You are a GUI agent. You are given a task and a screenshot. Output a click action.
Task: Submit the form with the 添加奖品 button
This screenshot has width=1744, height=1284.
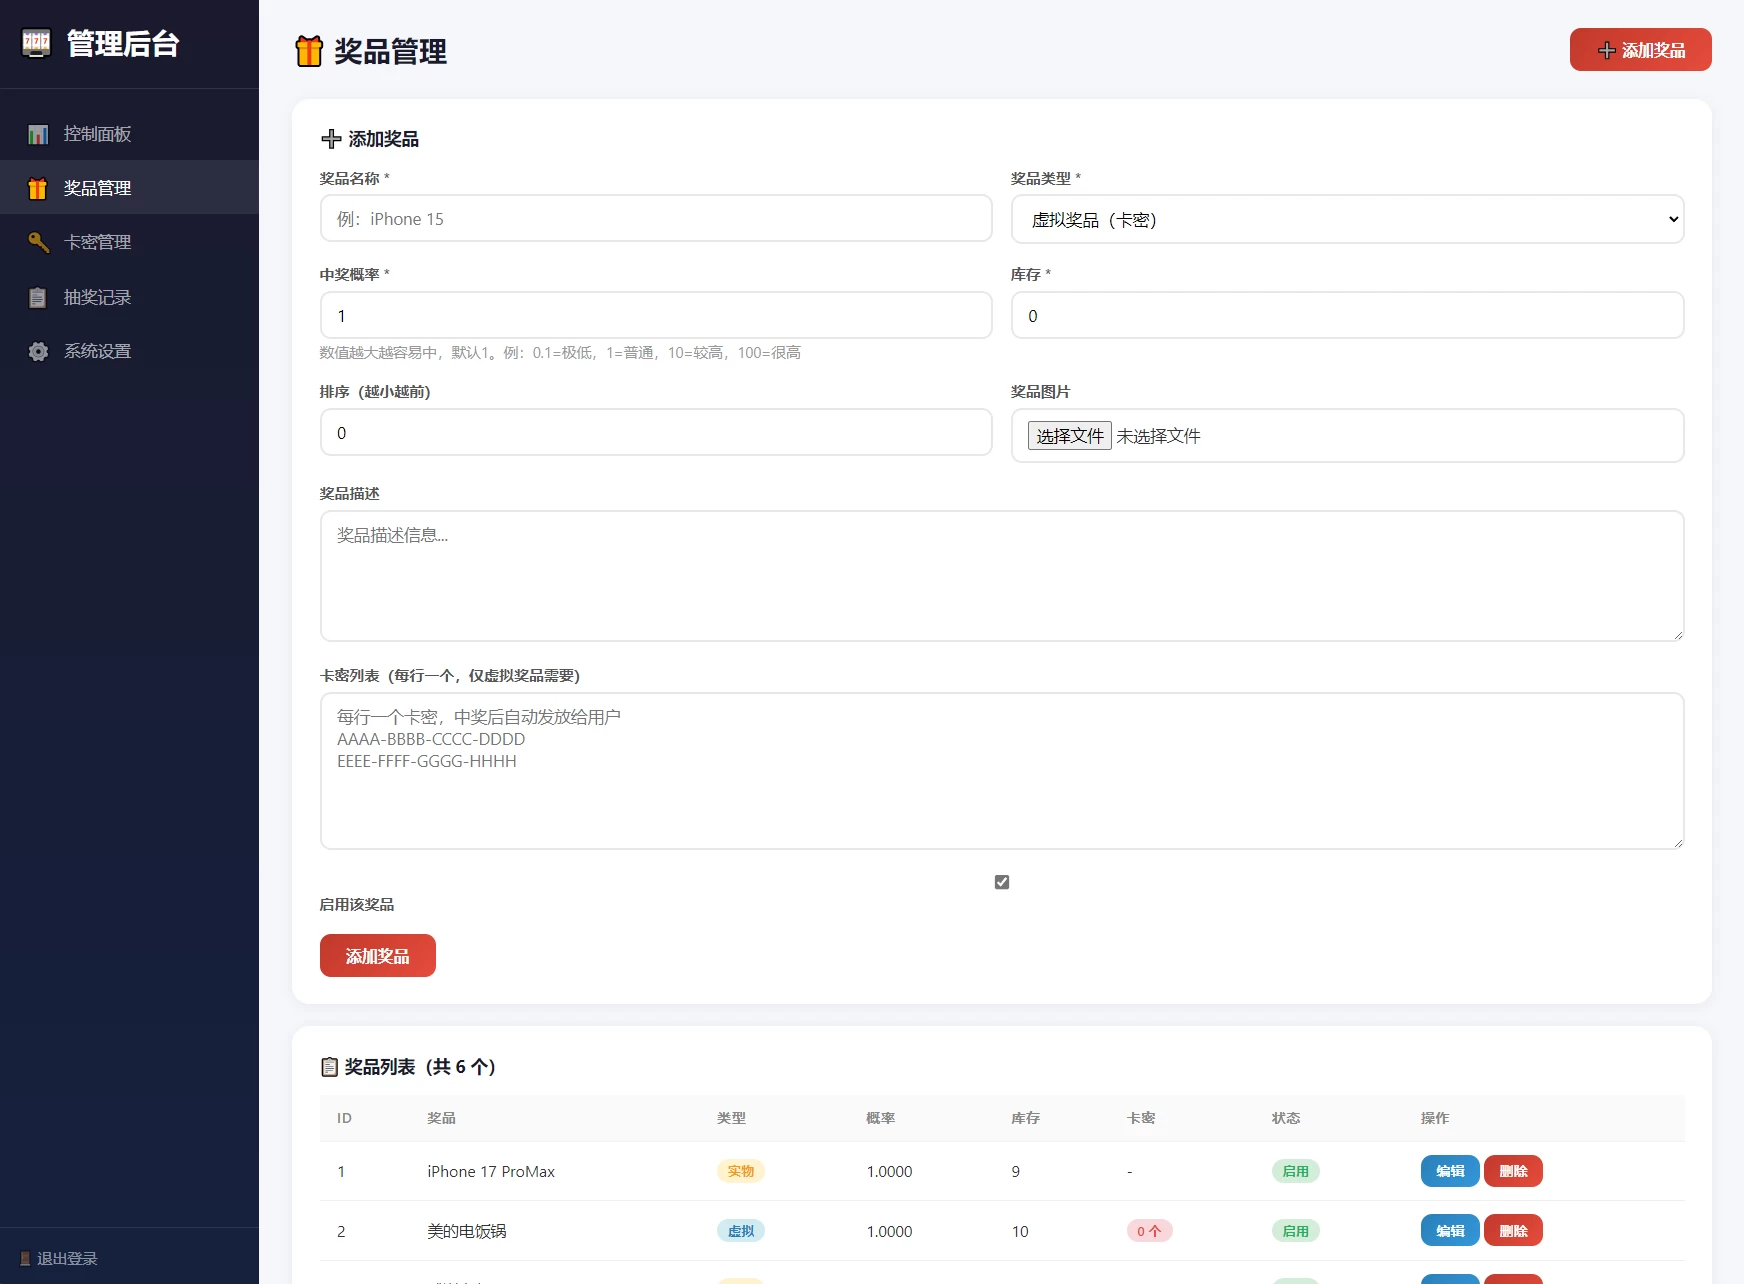tap(377, 955)
